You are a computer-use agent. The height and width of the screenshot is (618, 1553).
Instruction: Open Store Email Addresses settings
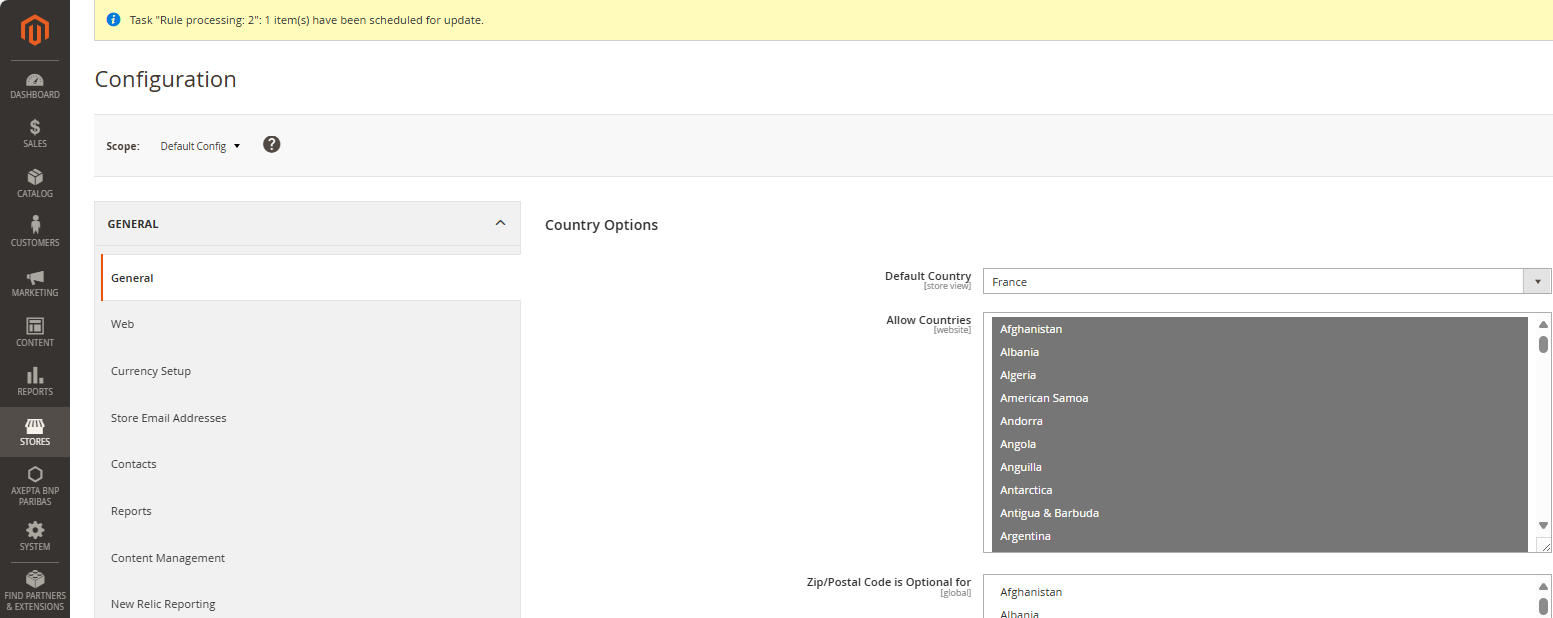click(169, 418)
